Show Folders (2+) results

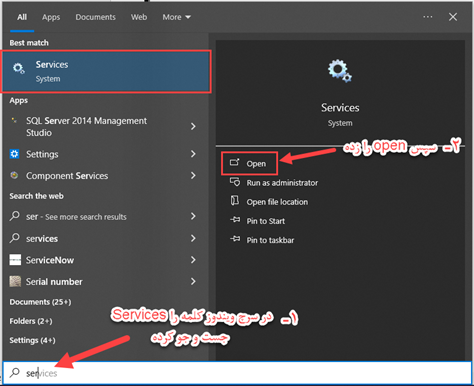31,321
